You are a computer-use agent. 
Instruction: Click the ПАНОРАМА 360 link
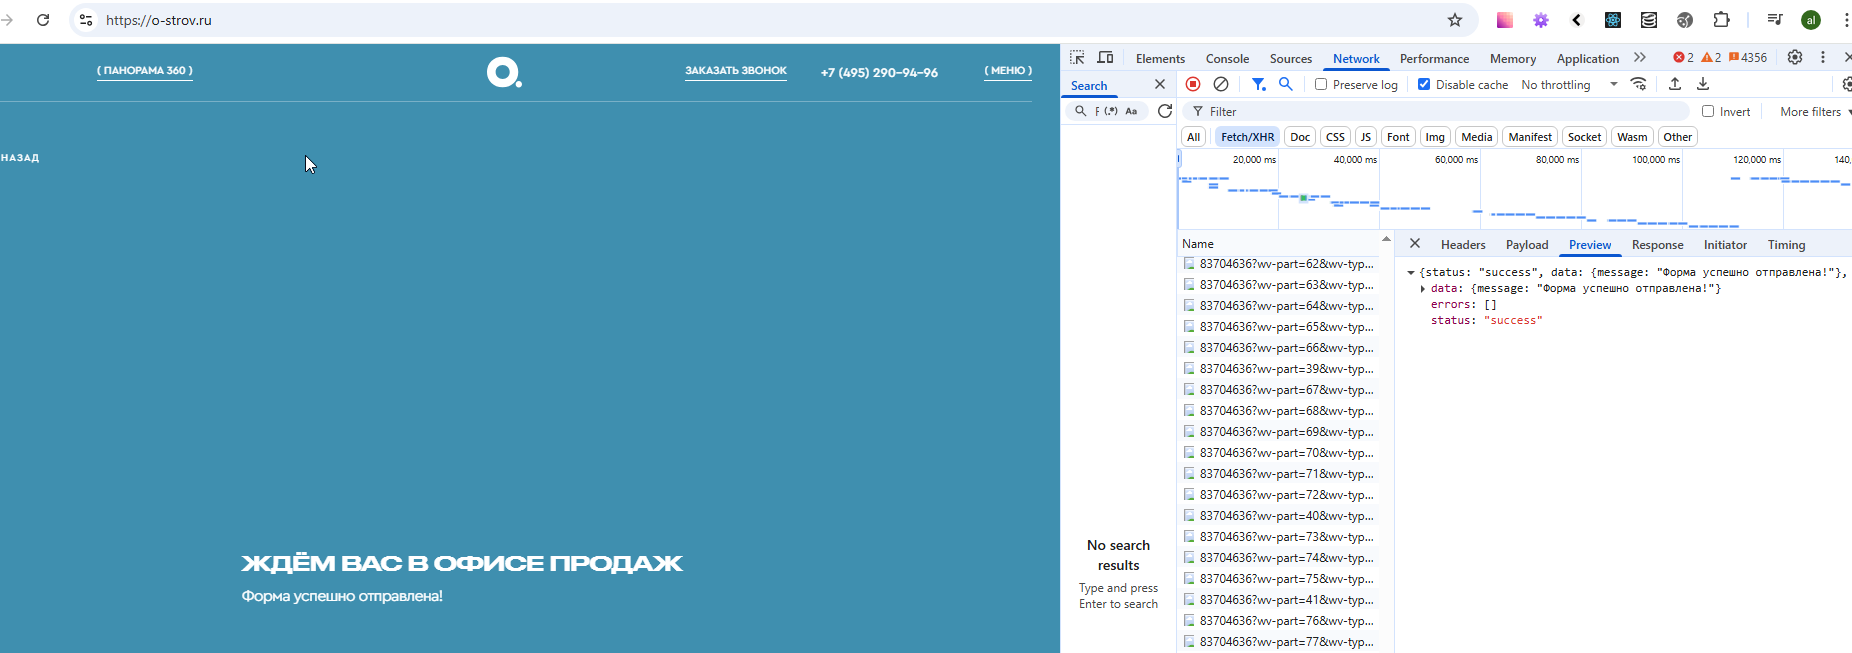click(x=145, y=71)
